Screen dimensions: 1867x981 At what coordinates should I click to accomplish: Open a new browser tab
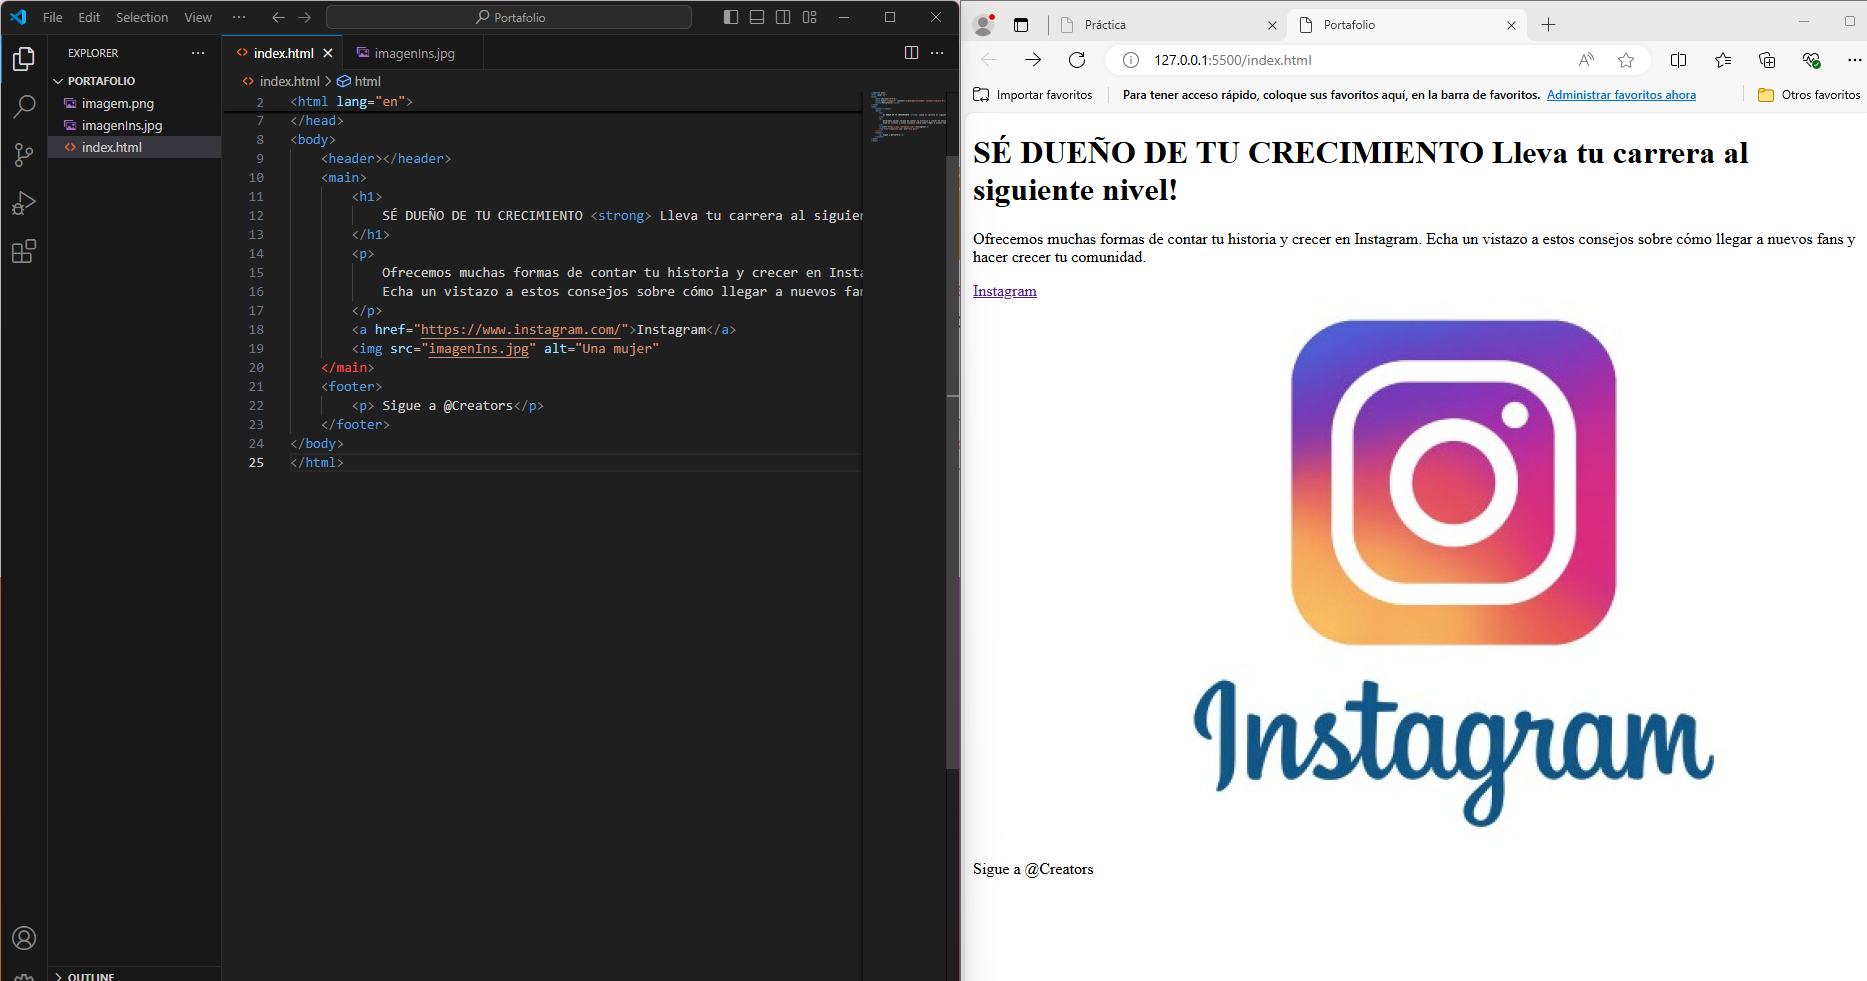[1548, 25]
